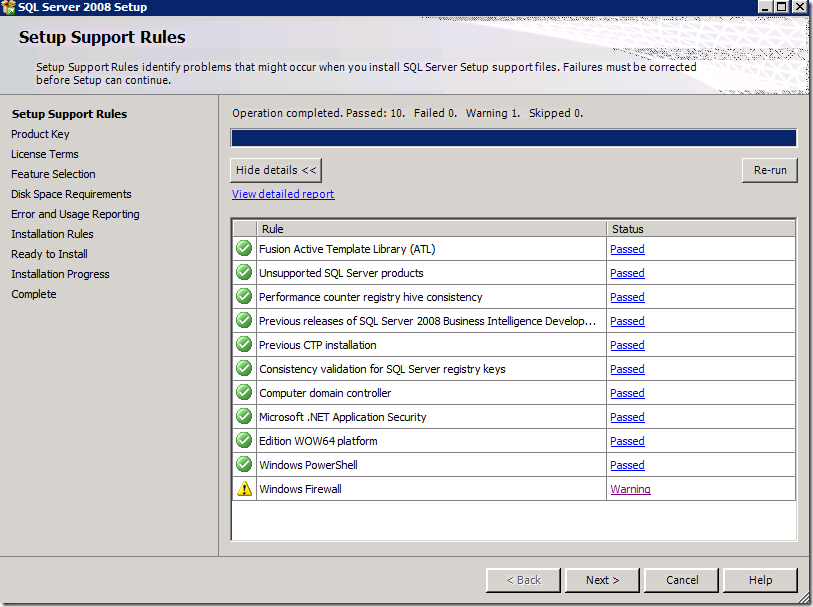Click 'Windows Firewall' rule name
813x607 pixels.
point(300,489)
